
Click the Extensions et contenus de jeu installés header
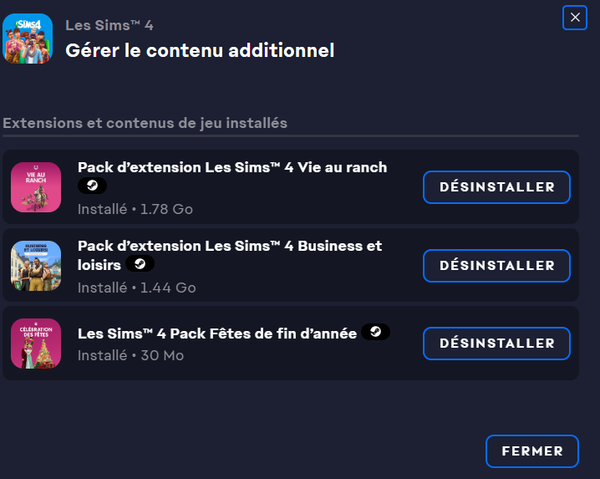[x=145, y=123]
